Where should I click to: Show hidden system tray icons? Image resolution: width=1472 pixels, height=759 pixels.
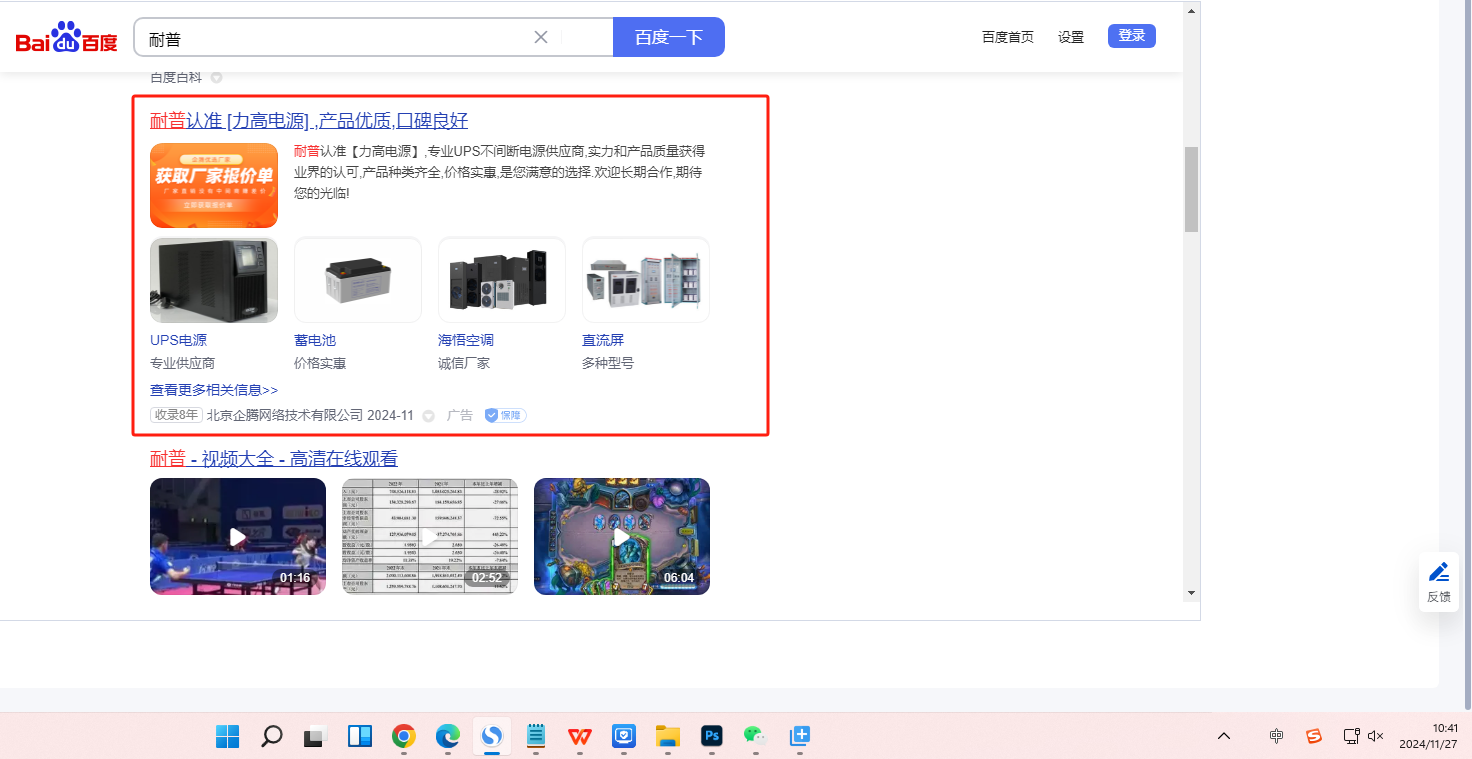point(1224,737)
